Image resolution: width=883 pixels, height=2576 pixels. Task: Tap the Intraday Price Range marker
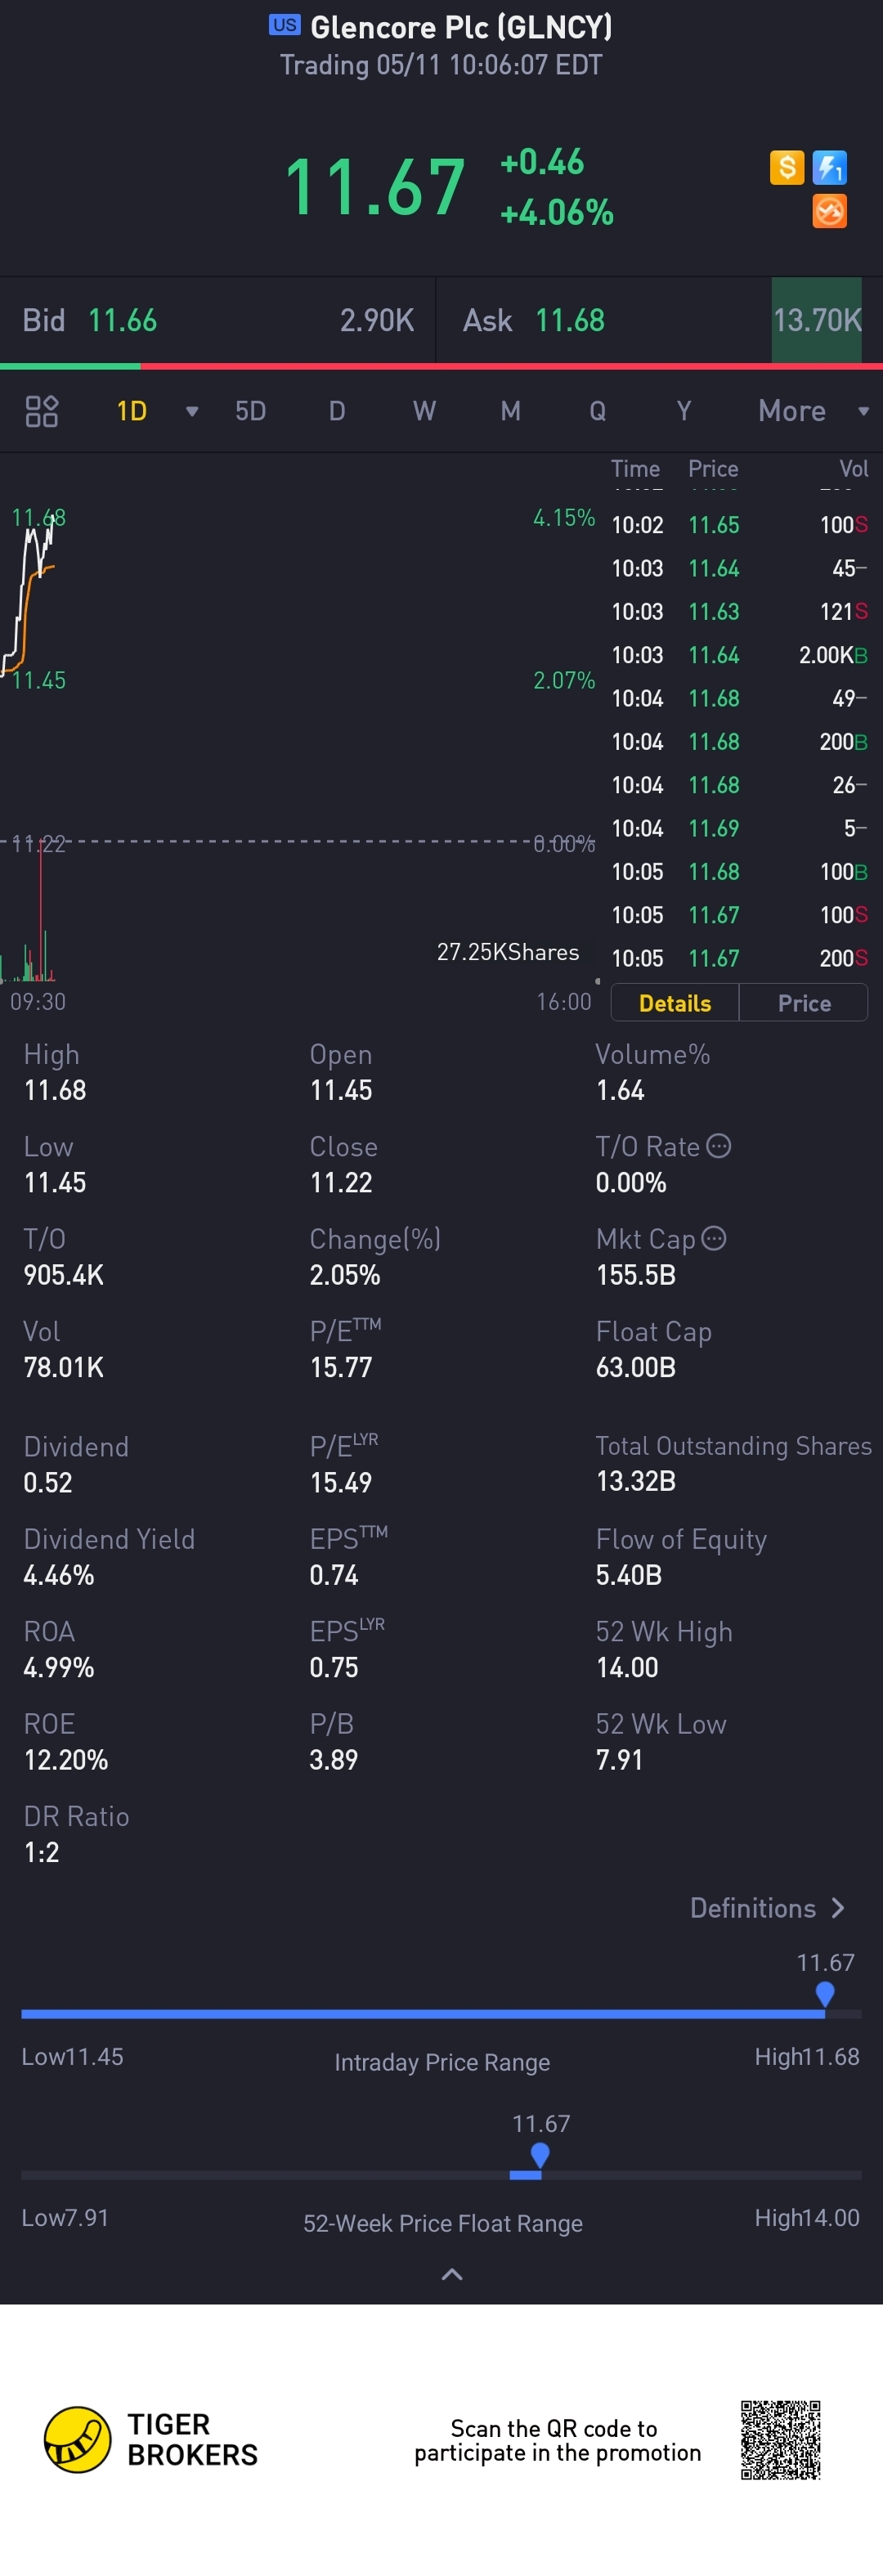point(825,1994)
